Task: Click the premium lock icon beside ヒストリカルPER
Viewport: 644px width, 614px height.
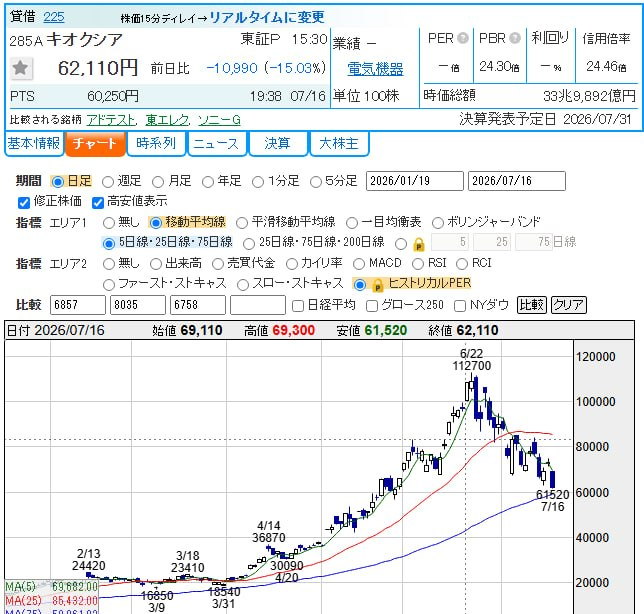Action: 377,285
